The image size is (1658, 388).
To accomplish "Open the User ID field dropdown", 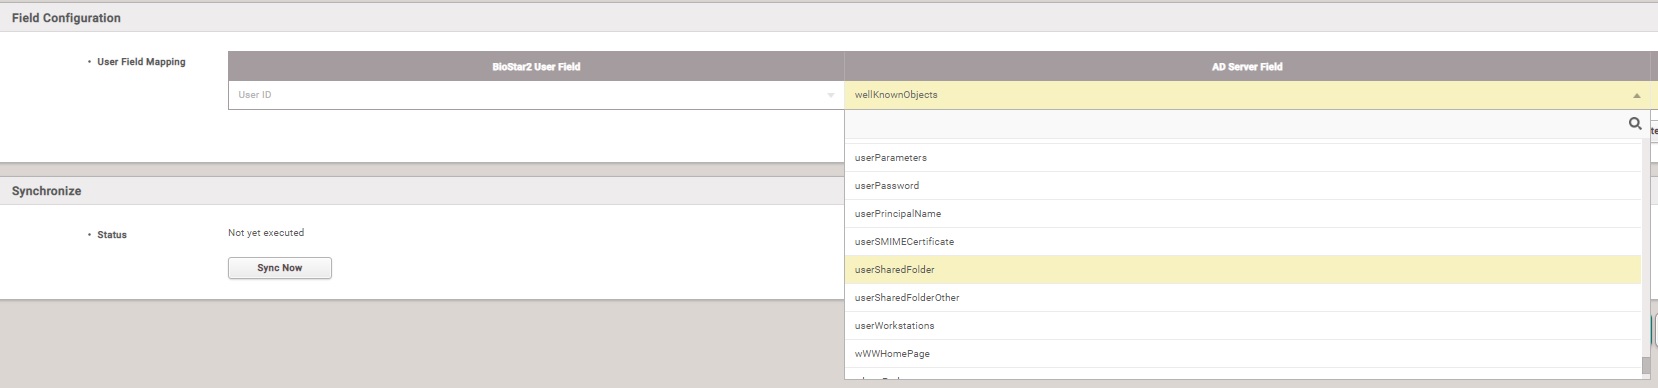I will click(x=536, y=95).
